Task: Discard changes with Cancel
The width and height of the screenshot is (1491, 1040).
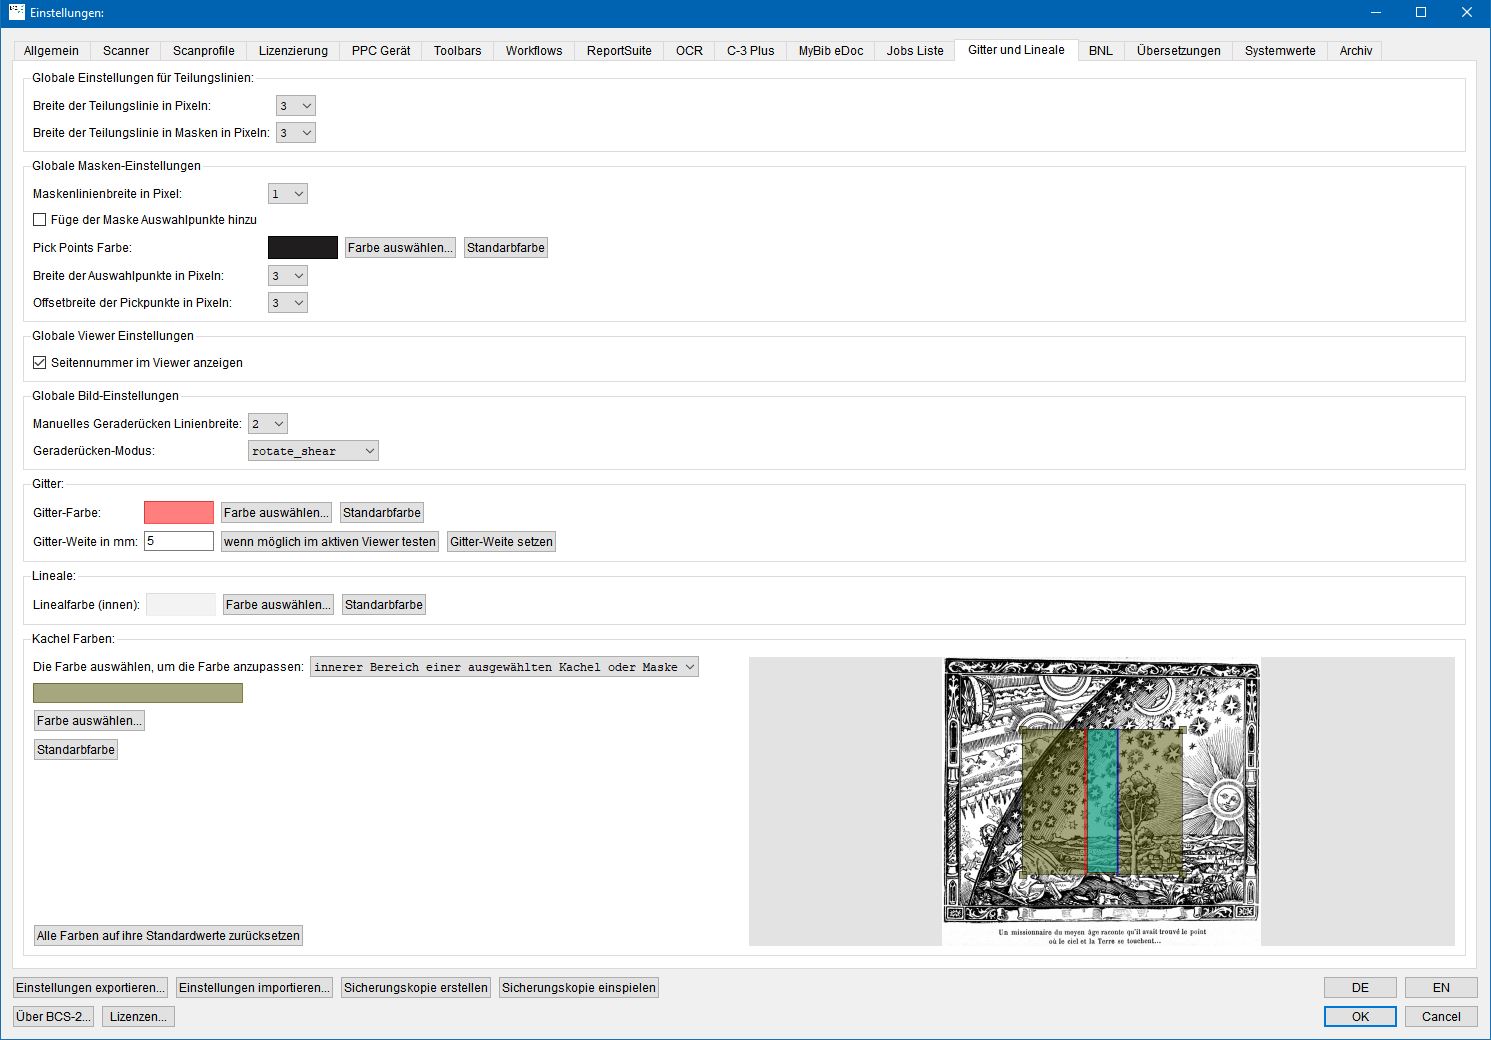Action: (1441, 1017)
